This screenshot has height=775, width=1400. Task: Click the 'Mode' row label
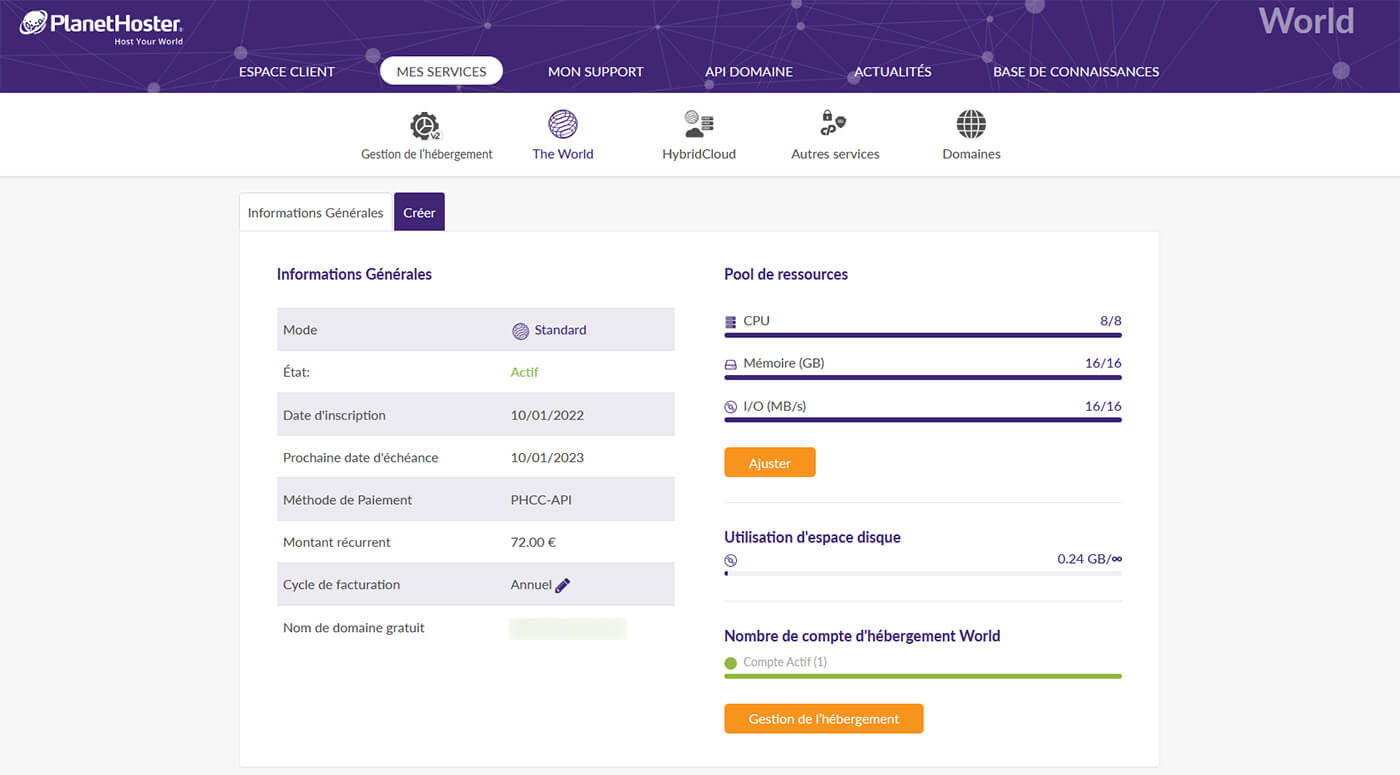tap(300, 330)
